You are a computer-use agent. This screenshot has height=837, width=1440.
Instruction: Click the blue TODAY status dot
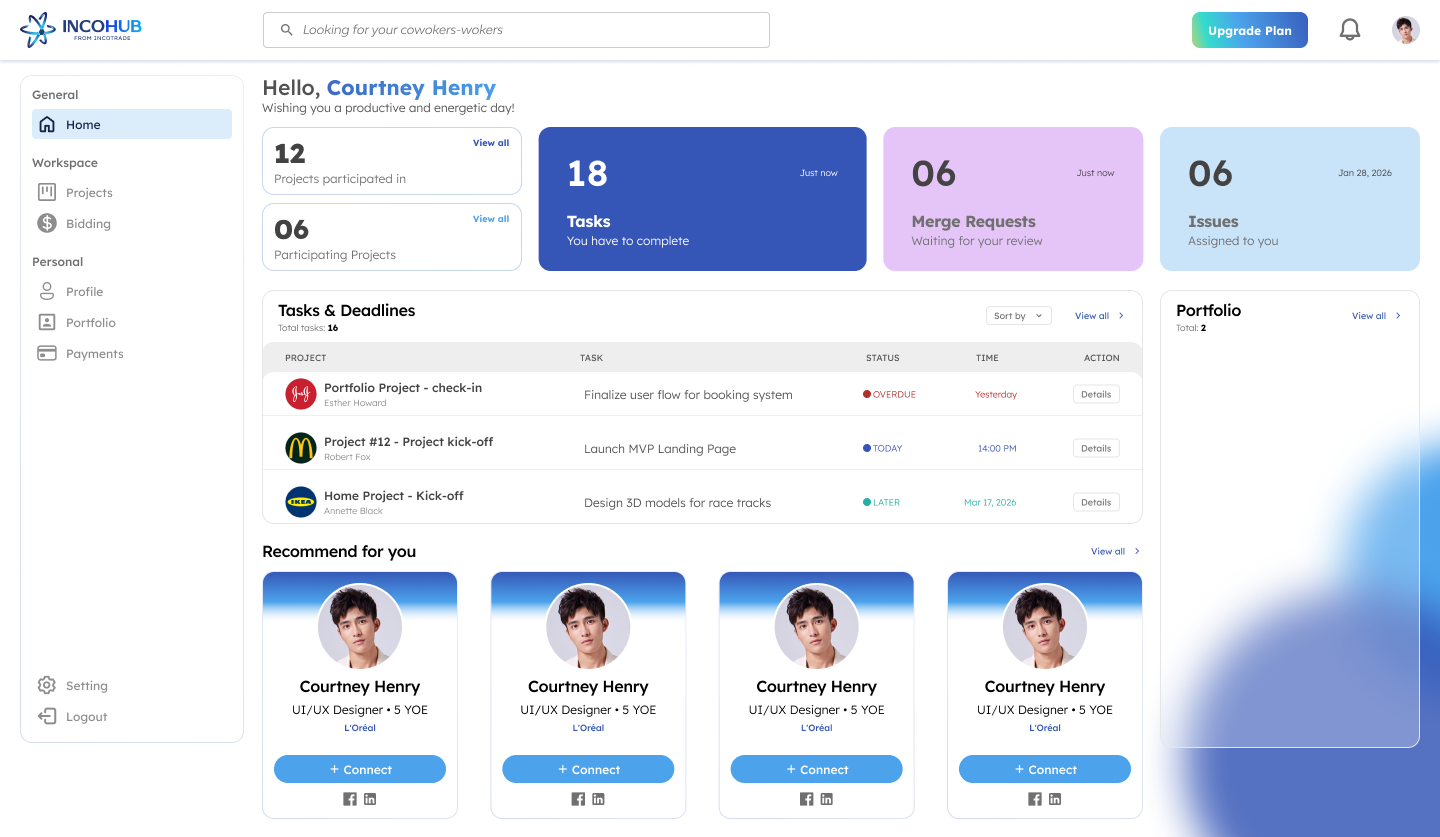pyautogui.click(x=867, y=448)
